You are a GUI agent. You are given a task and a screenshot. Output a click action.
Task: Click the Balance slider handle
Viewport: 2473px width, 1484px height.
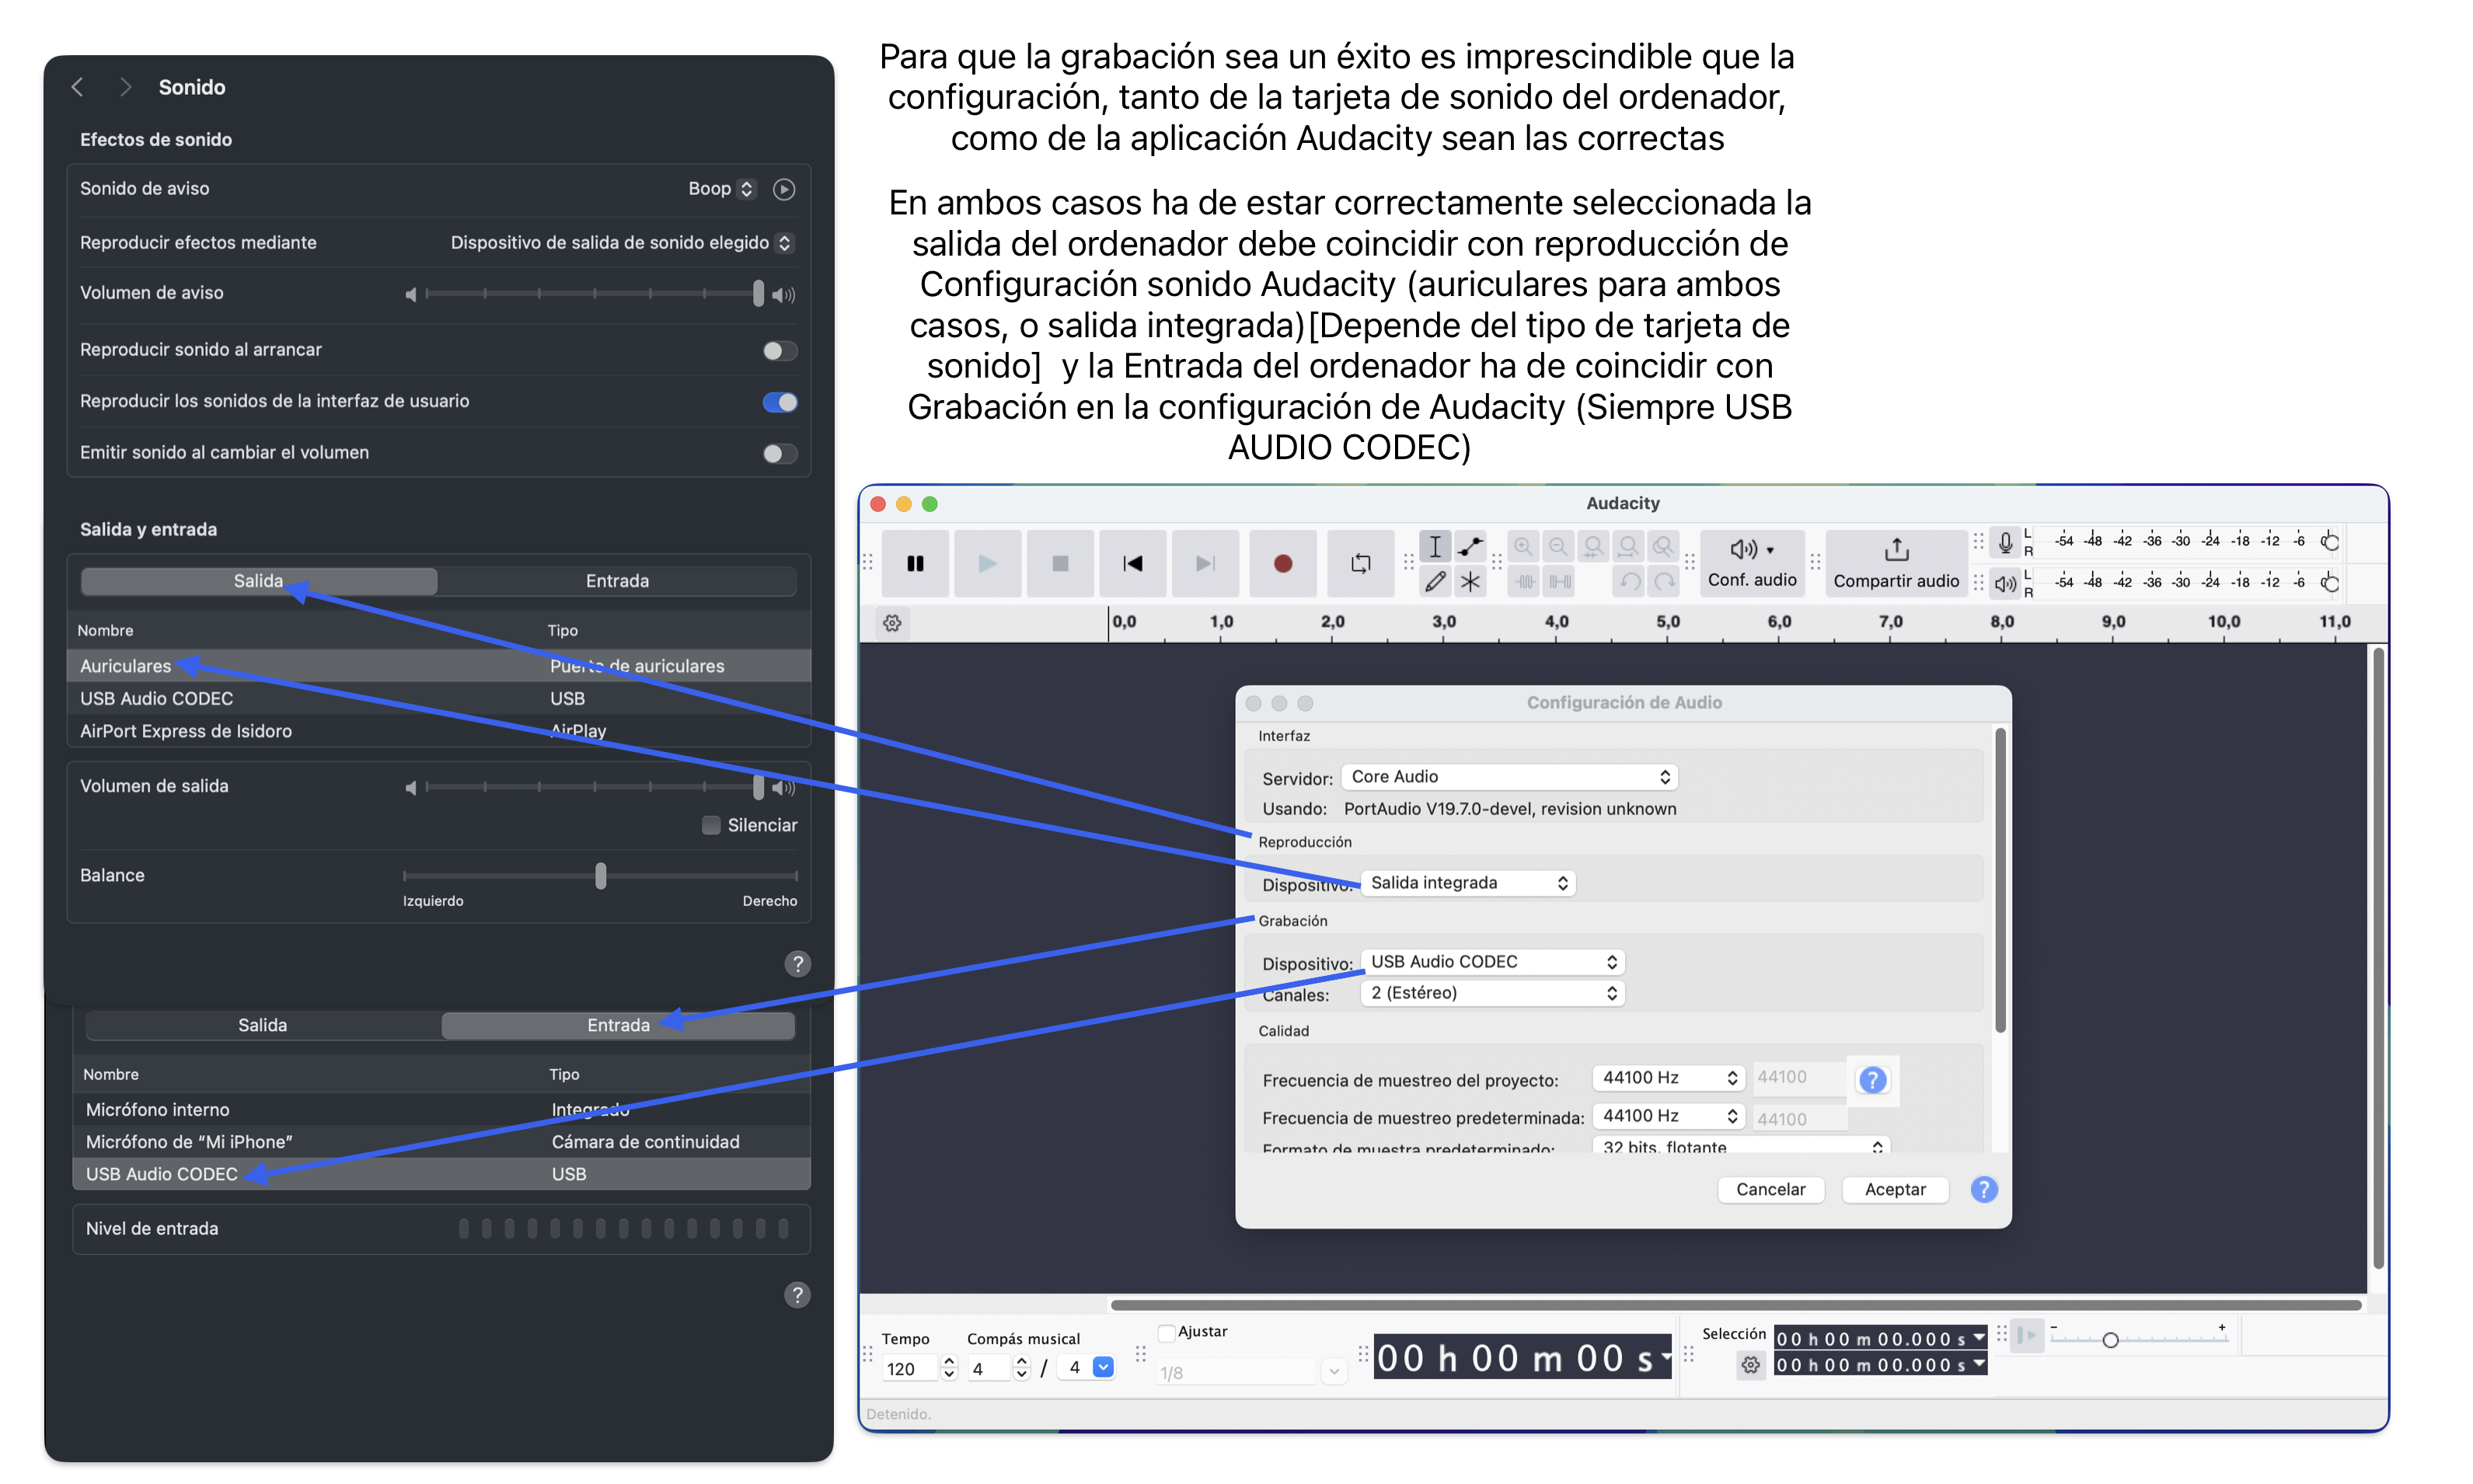(x=600, y=876)
